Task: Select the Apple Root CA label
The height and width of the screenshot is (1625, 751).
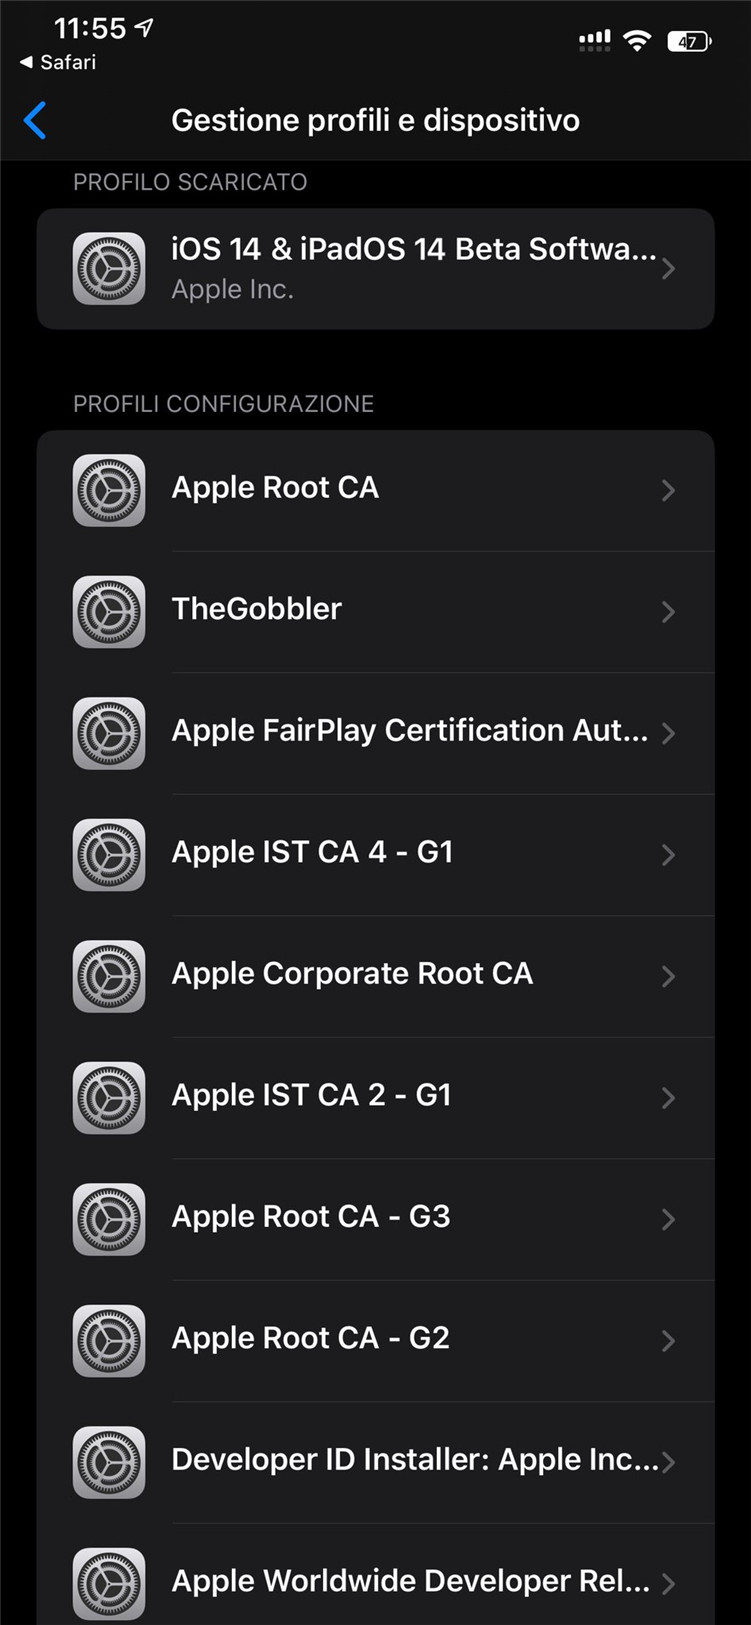Action: click(x=275, y=487)
